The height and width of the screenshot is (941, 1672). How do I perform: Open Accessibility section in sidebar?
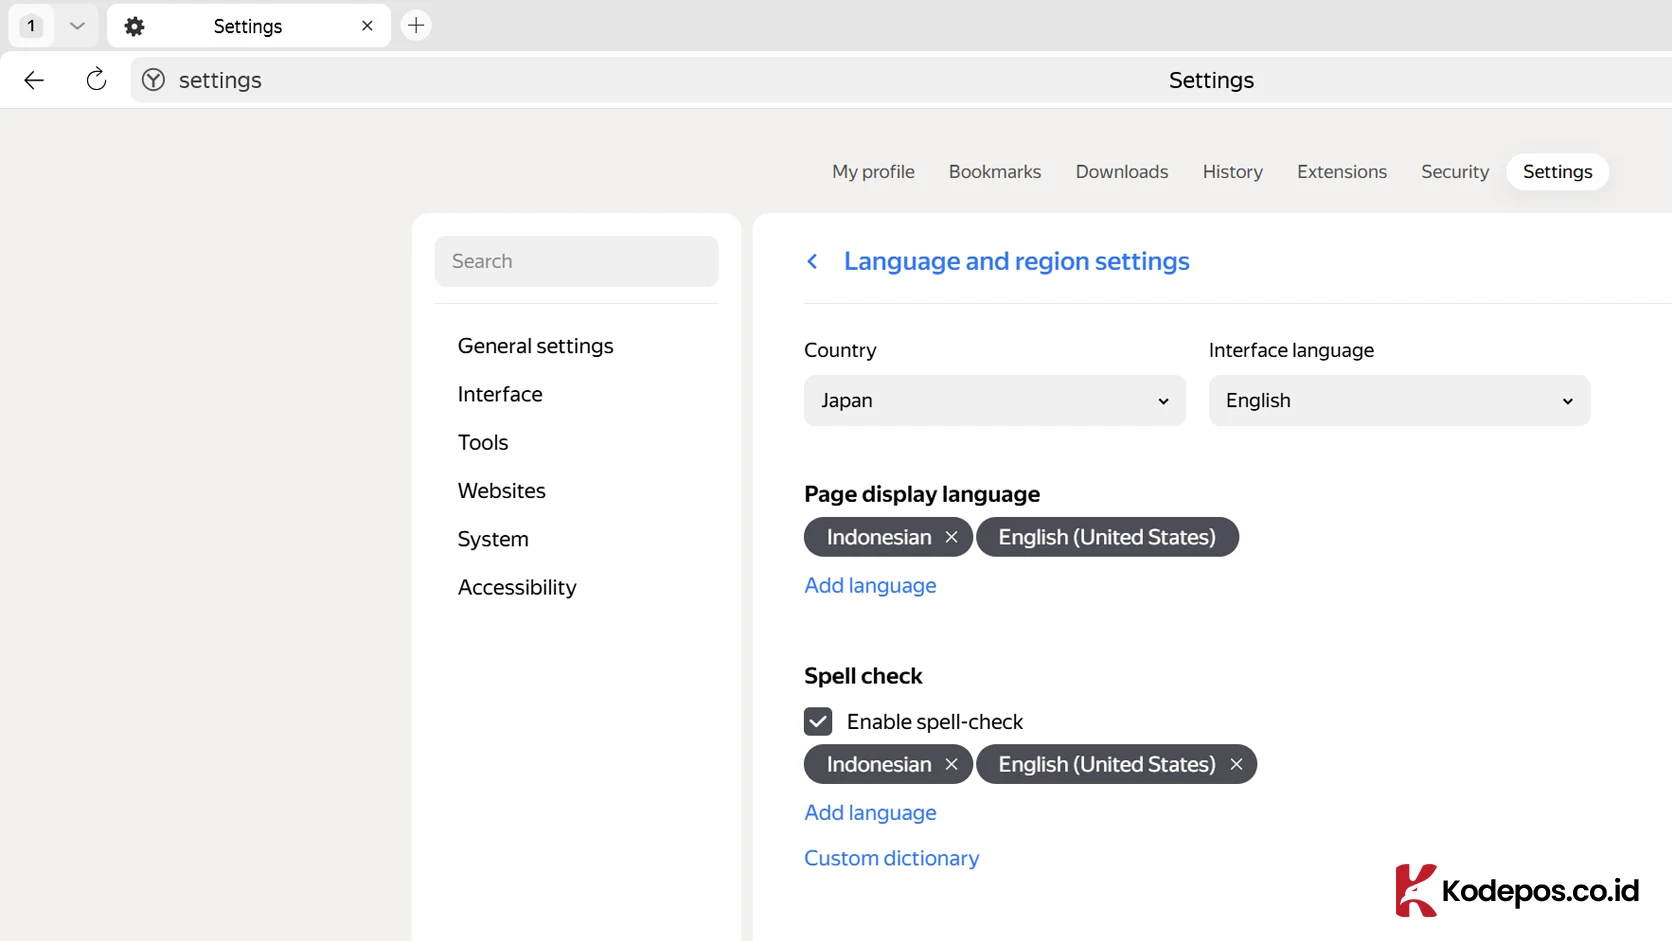click(517, 587)
